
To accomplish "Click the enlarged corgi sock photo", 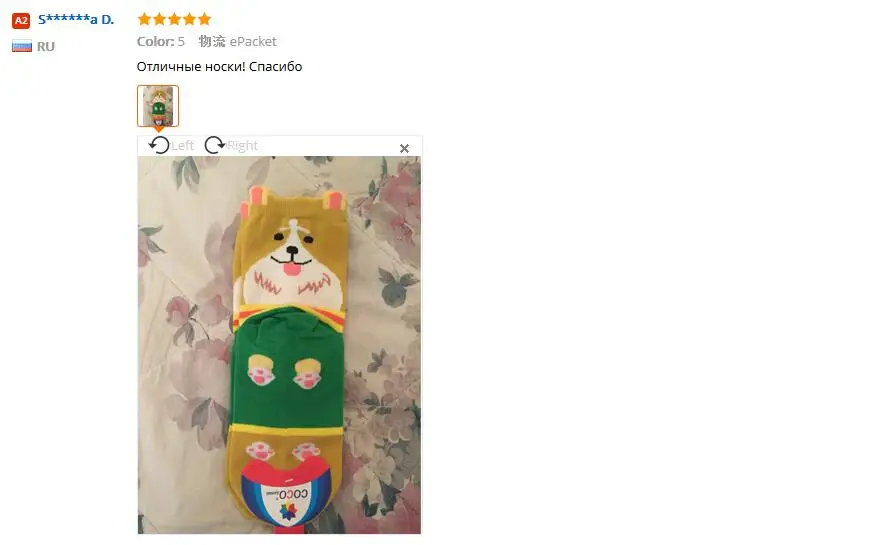I will 279,345.
